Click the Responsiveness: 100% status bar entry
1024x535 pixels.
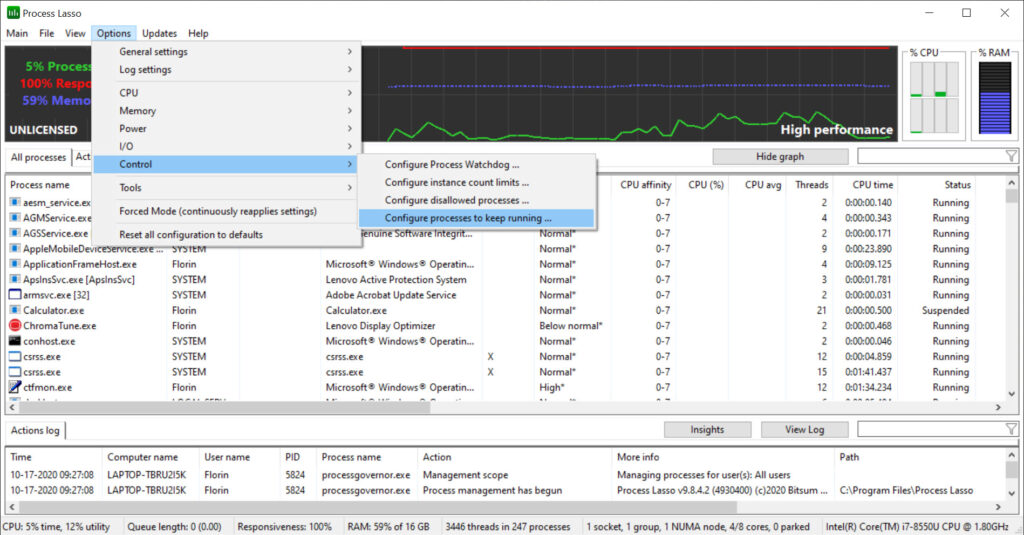(284, 527)
